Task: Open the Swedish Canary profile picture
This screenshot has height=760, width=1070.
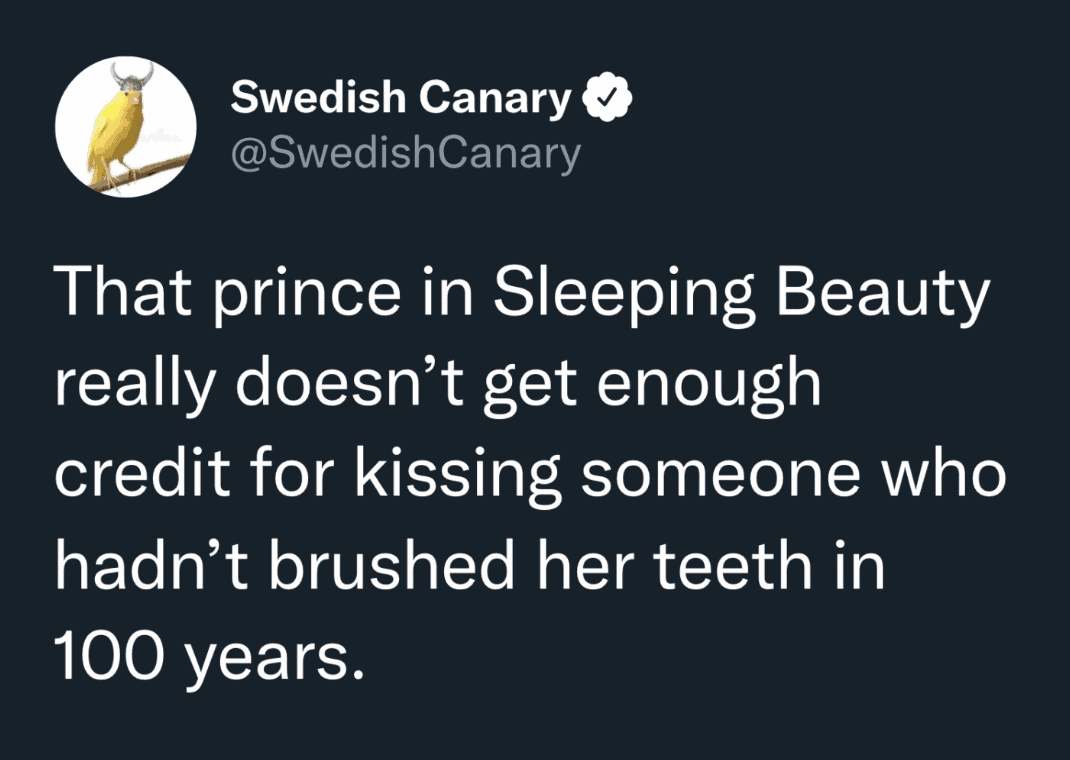Action: coord(123,126)
